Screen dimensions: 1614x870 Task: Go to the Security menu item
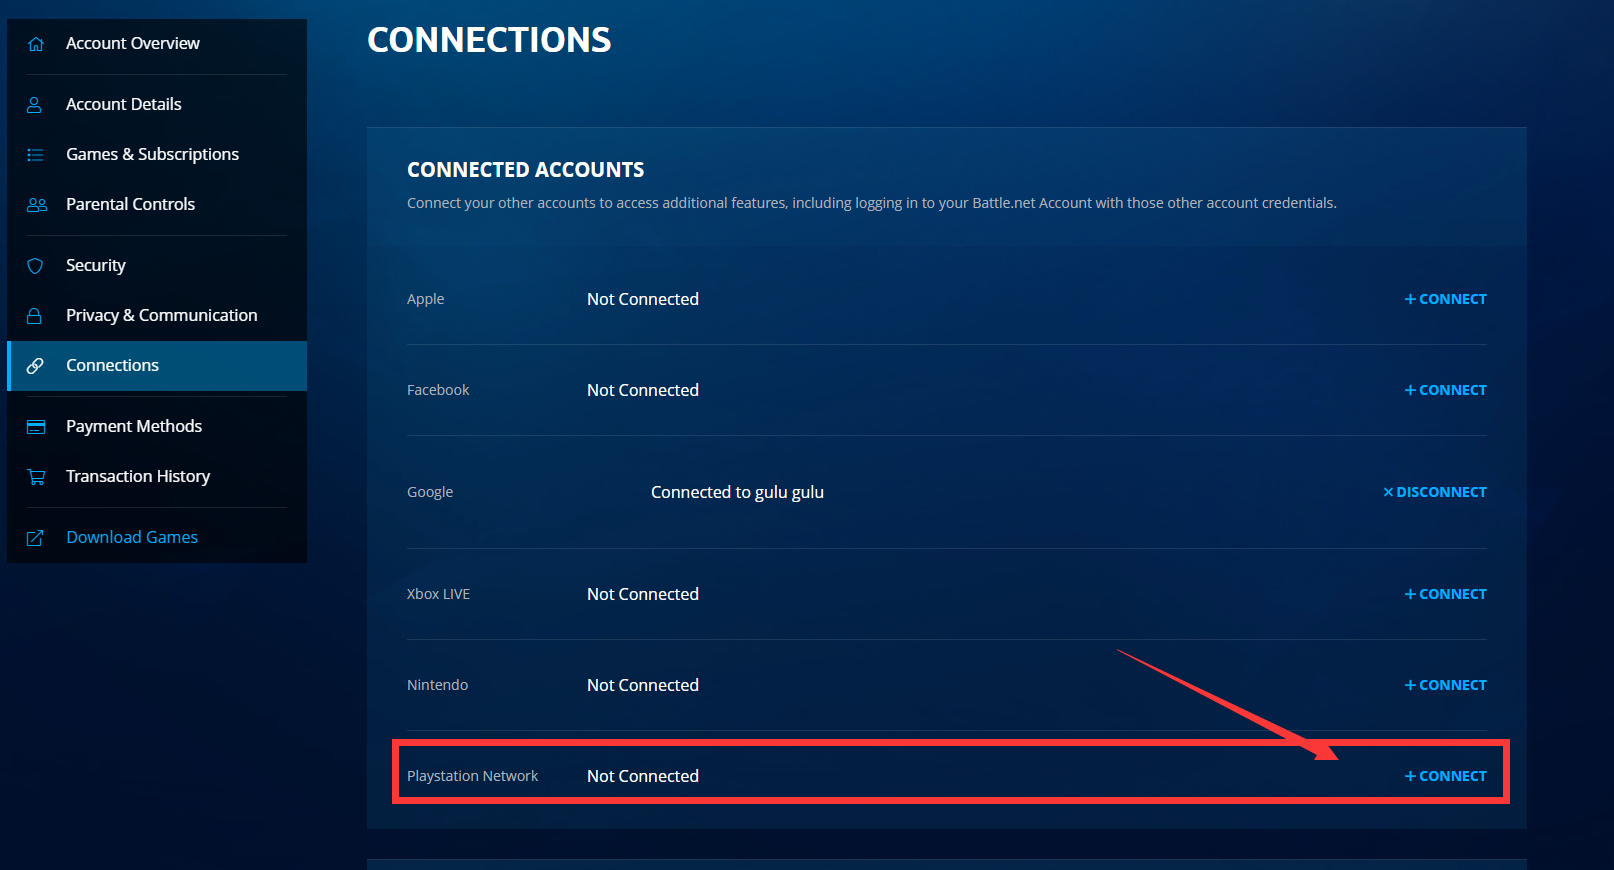96,266
